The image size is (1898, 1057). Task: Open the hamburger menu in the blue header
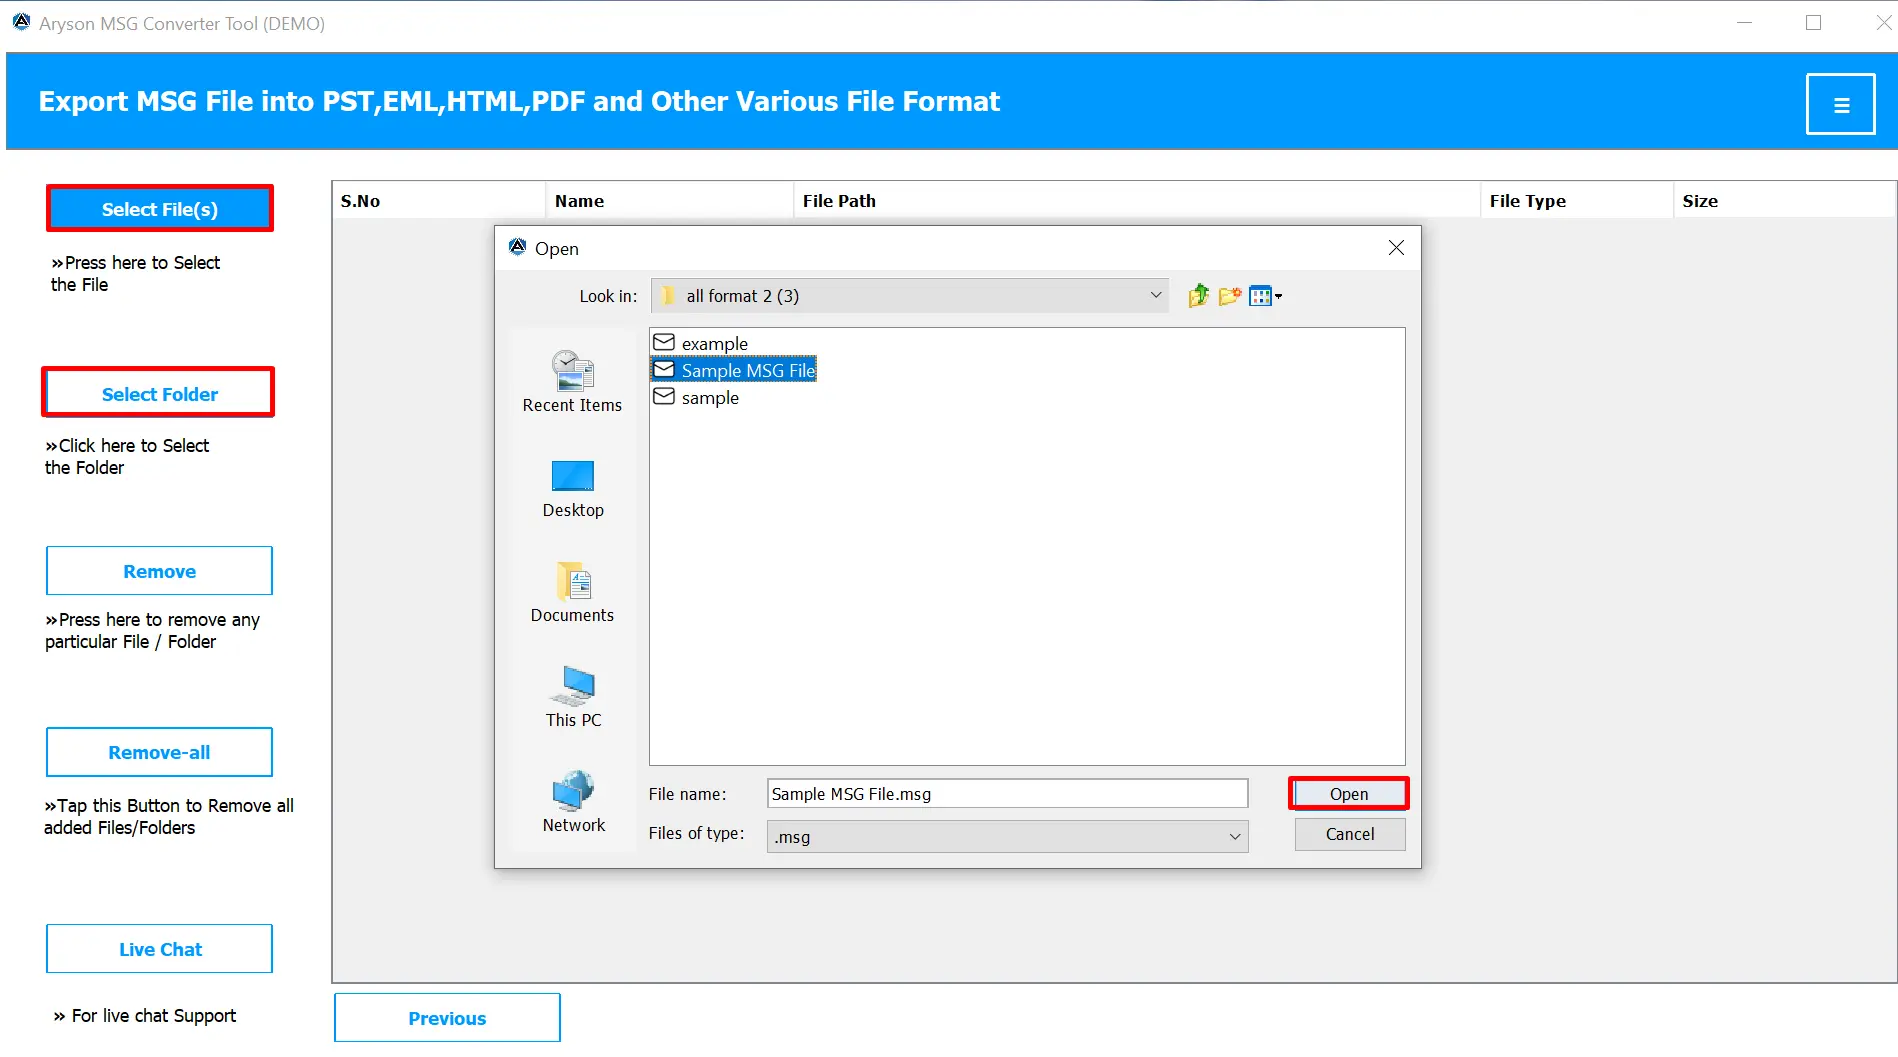click(1840, 104)
